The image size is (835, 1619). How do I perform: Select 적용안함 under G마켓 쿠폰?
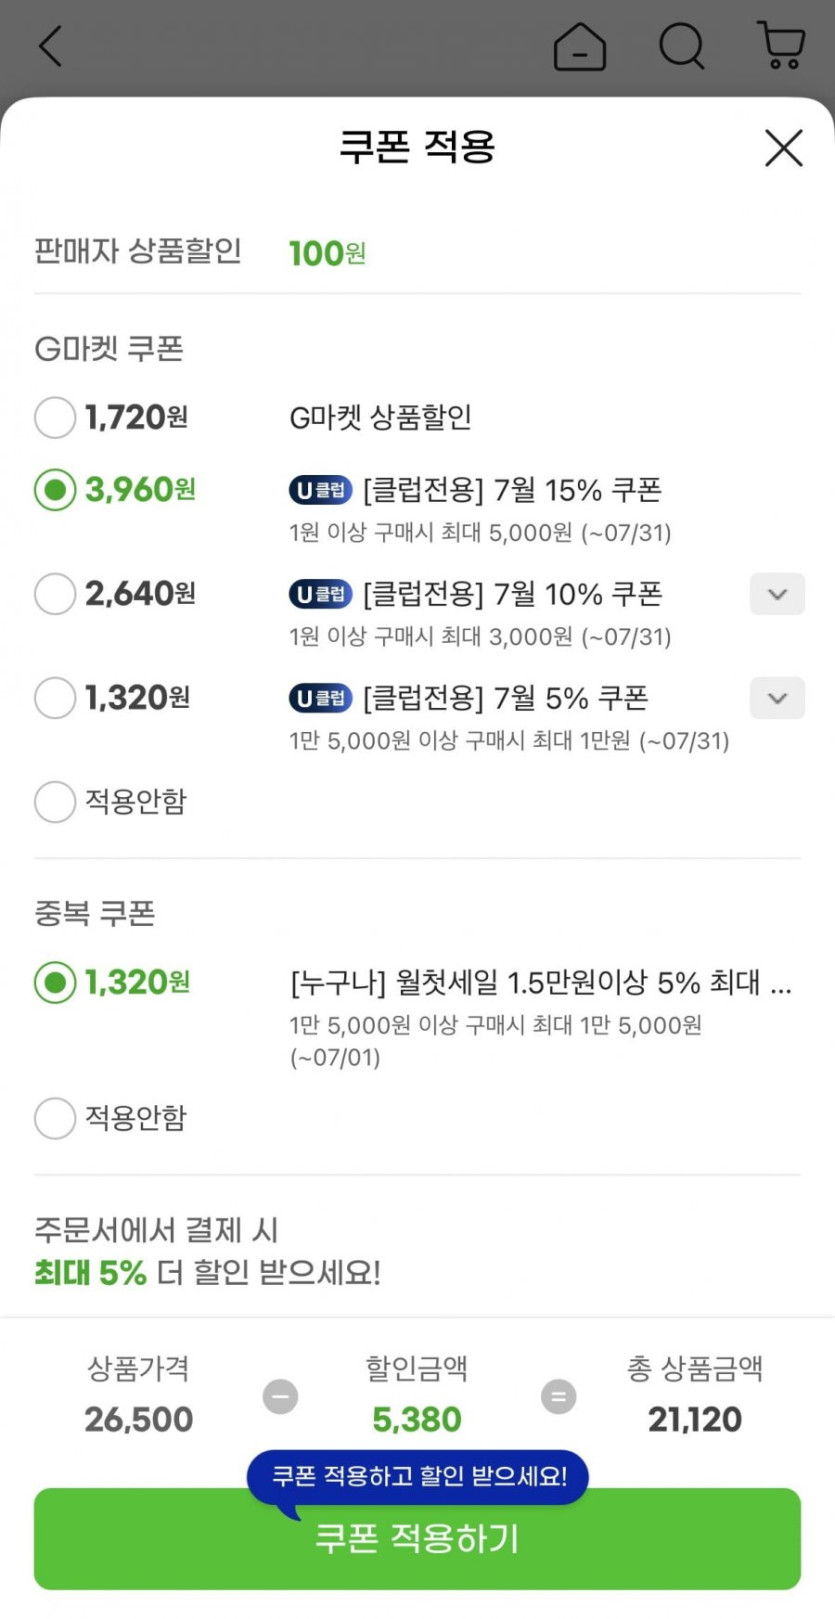[x=55, y=802]
